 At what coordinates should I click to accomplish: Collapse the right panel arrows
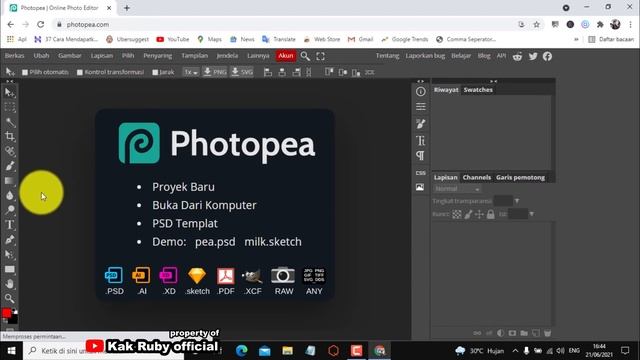493,81
